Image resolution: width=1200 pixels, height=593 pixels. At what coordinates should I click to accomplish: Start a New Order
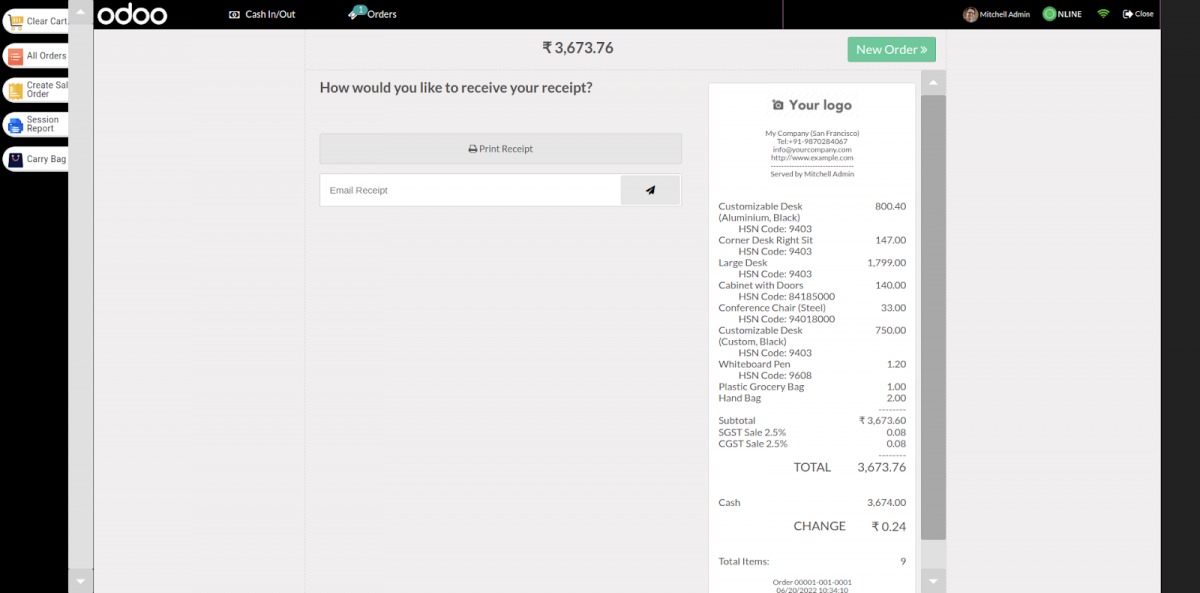click(x=891, y=49)
